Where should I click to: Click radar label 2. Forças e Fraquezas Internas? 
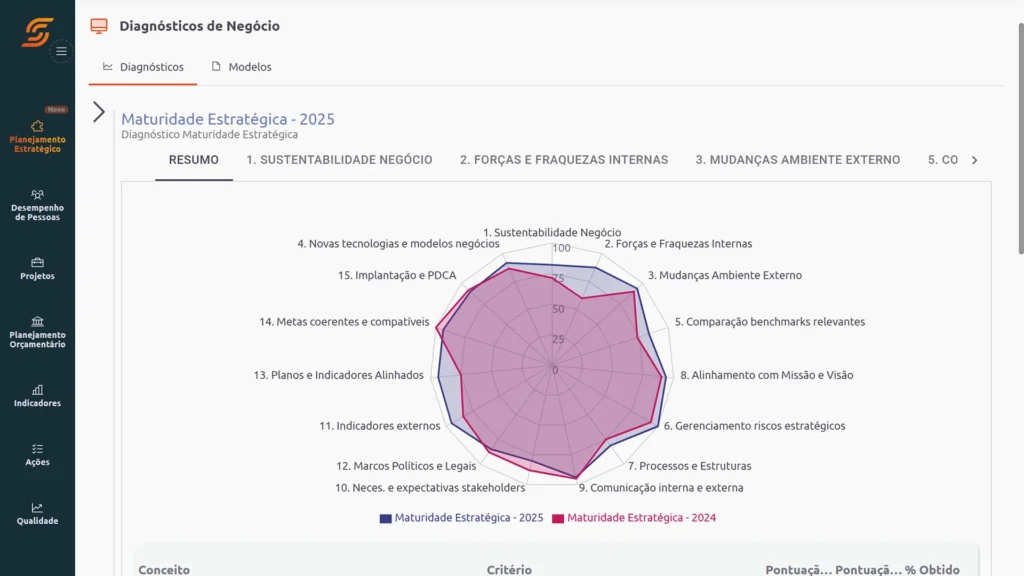tap(678, 244)
